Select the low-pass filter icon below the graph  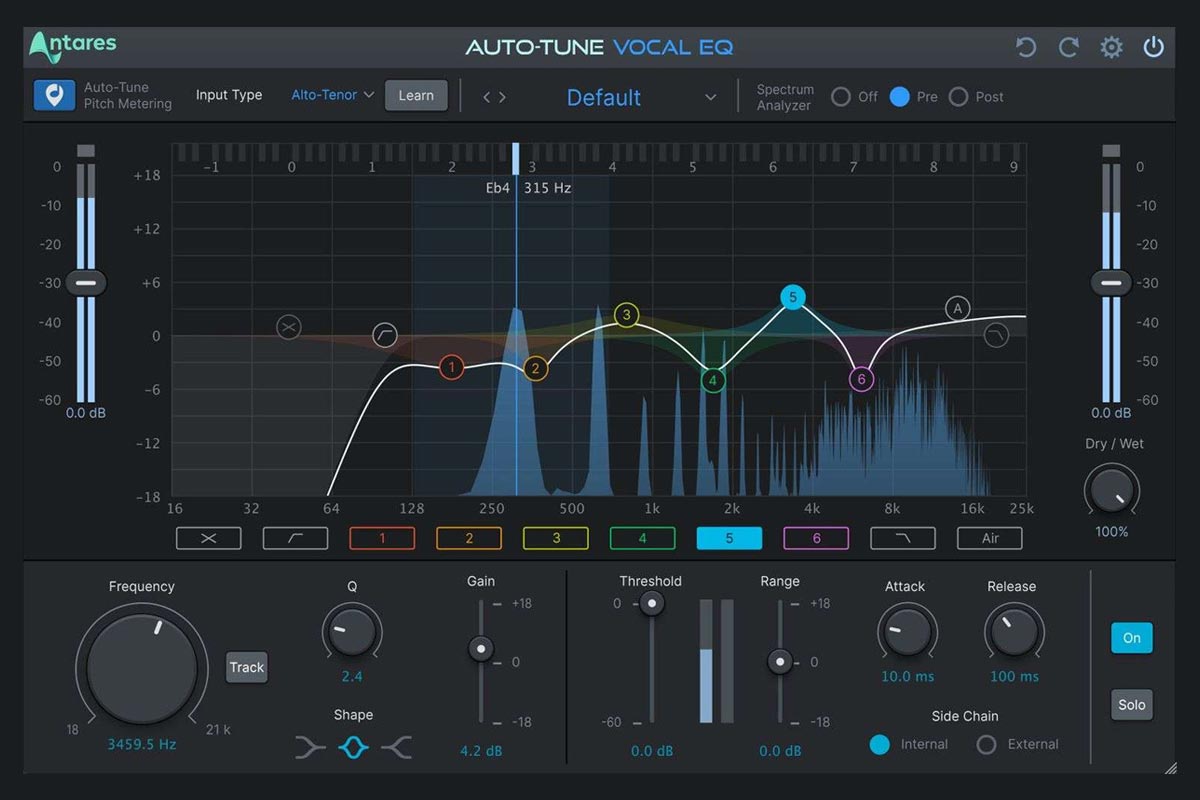tap(903, 538)
